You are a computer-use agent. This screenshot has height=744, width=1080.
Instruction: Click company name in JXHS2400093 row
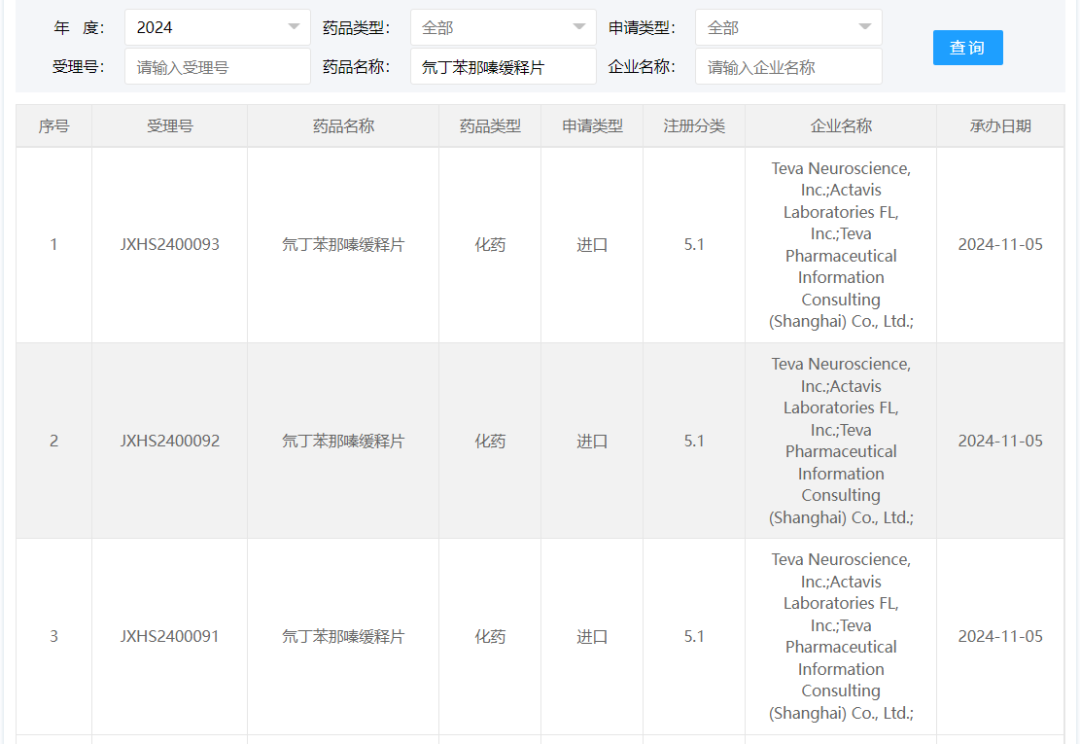tap(841, 245)
